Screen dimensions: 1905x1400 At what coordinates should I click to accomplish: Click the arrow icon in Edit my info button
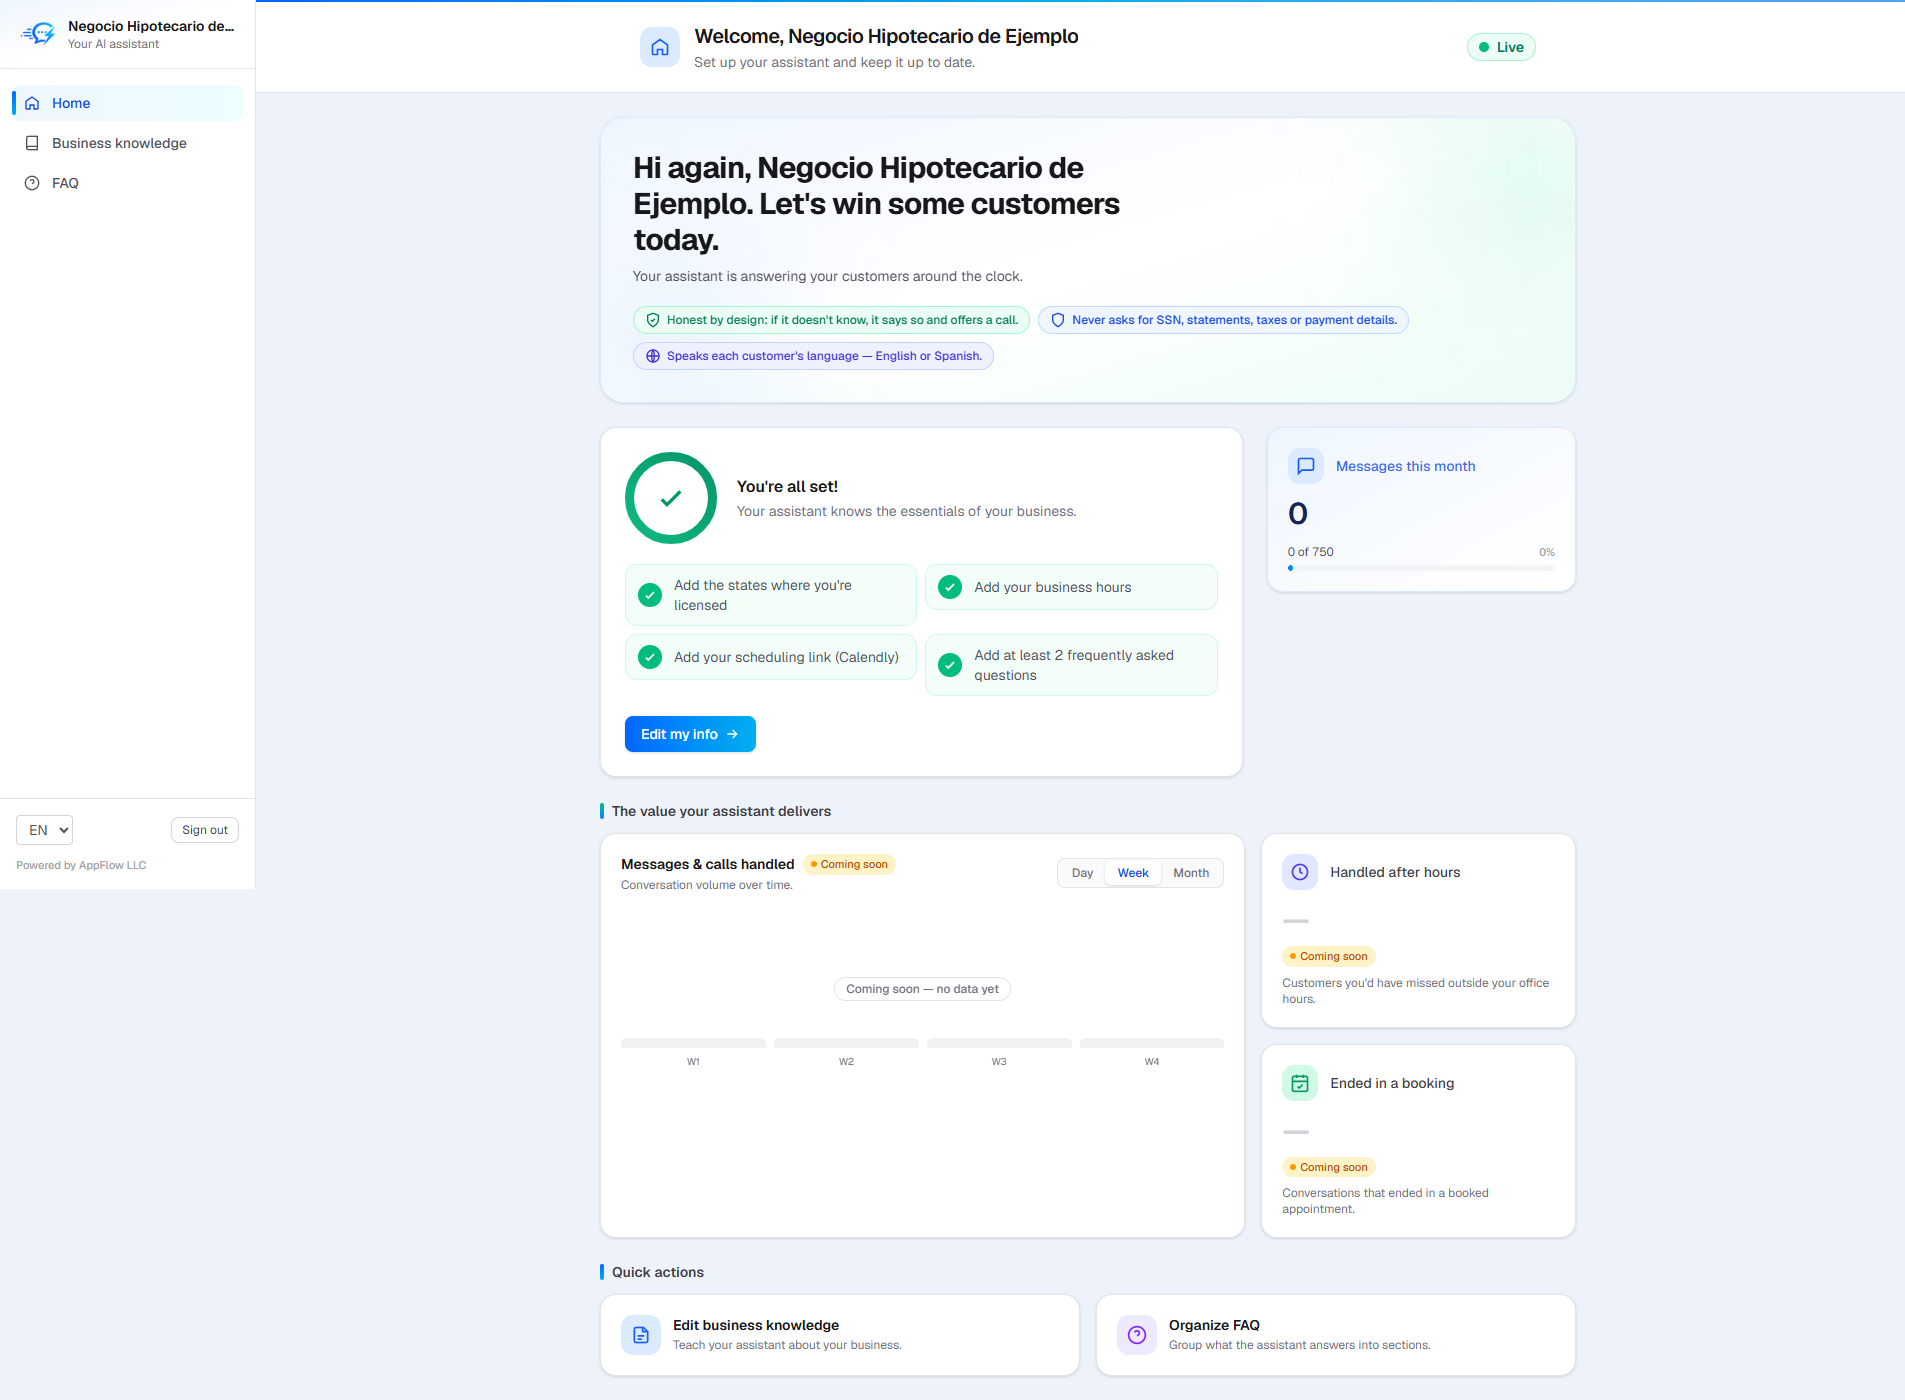pyautogui.click(x=732, y=734)
